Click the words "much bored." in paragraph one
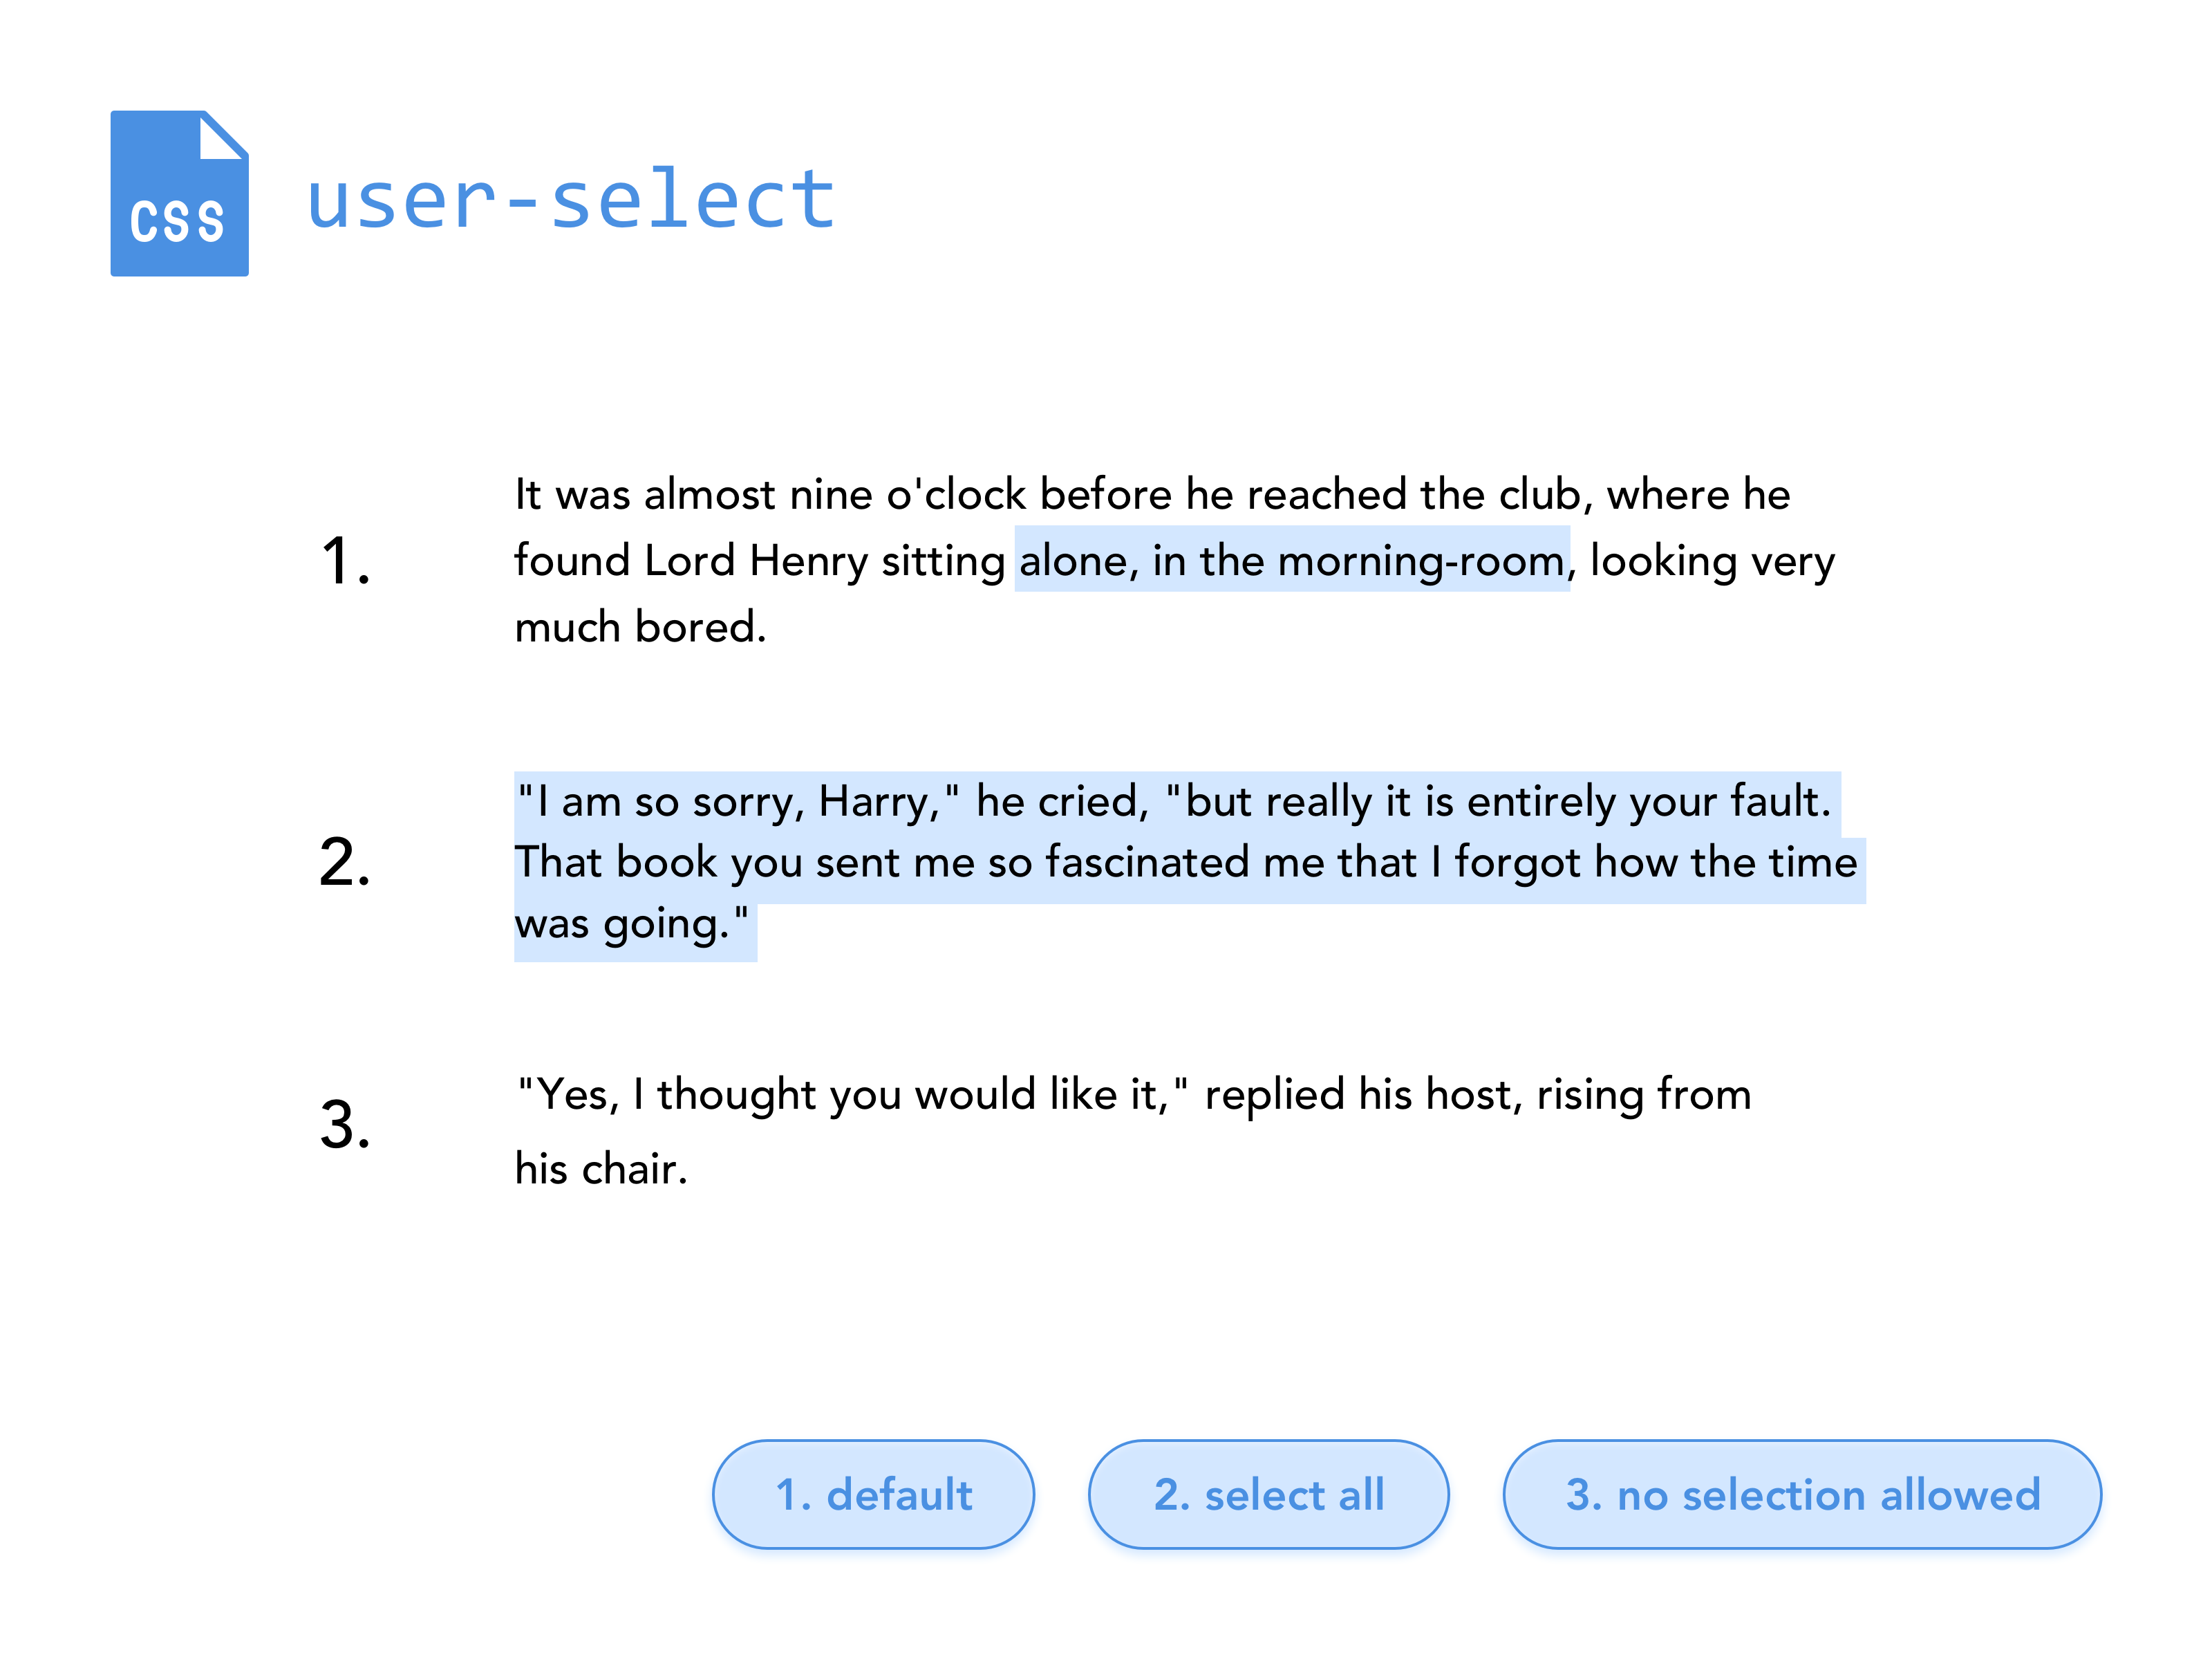 [640, 628]
